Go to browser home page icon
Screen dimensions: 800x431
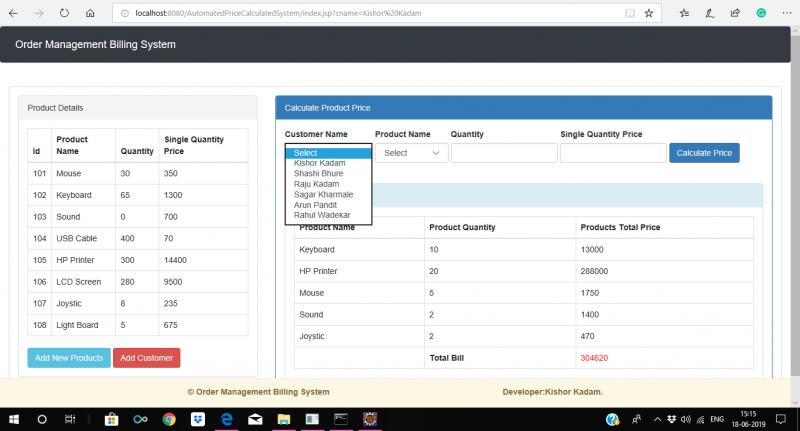pyautogui.click(x=91, y=13)
